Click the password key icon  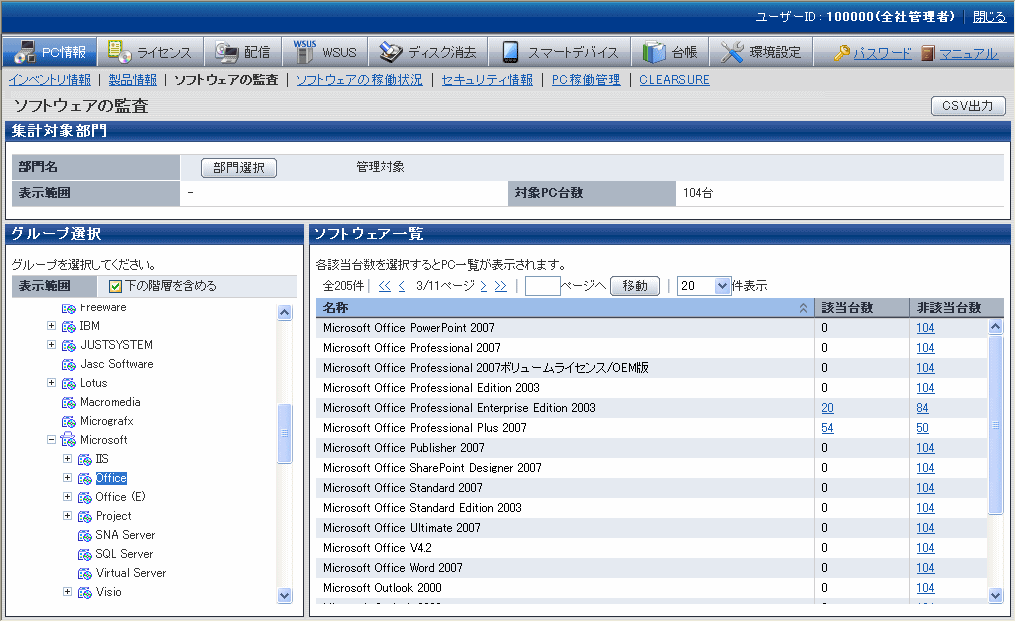(842, 54)
